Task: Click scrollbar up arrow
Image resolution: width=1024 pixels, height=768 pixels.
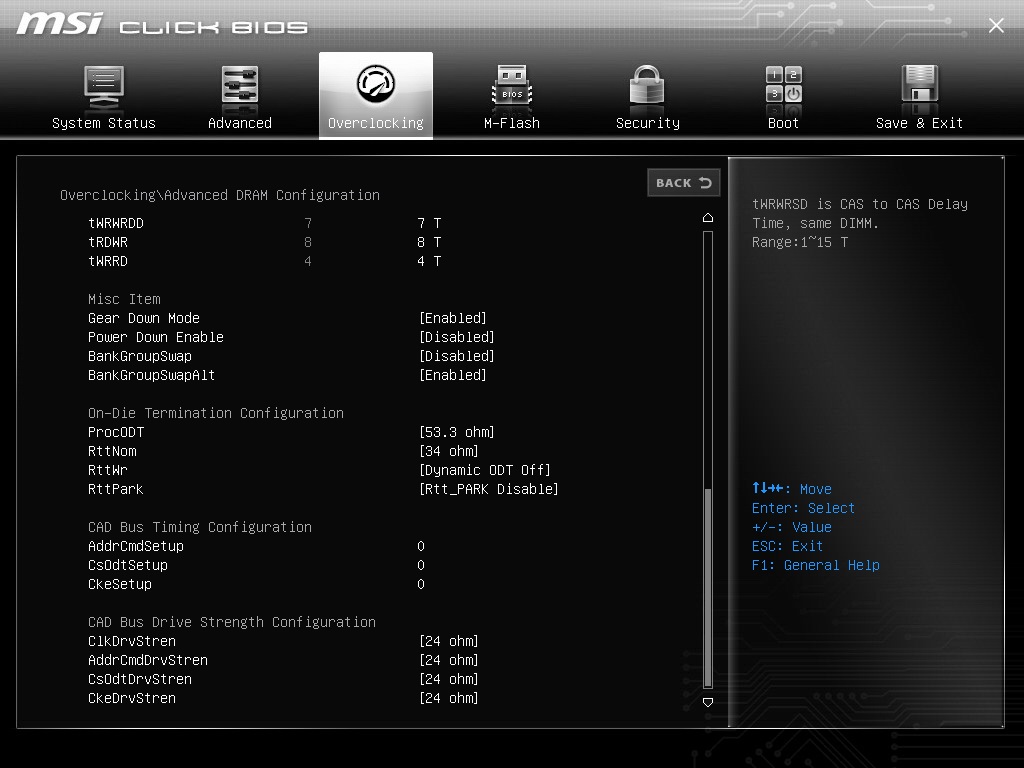Action: click(708, 217)
